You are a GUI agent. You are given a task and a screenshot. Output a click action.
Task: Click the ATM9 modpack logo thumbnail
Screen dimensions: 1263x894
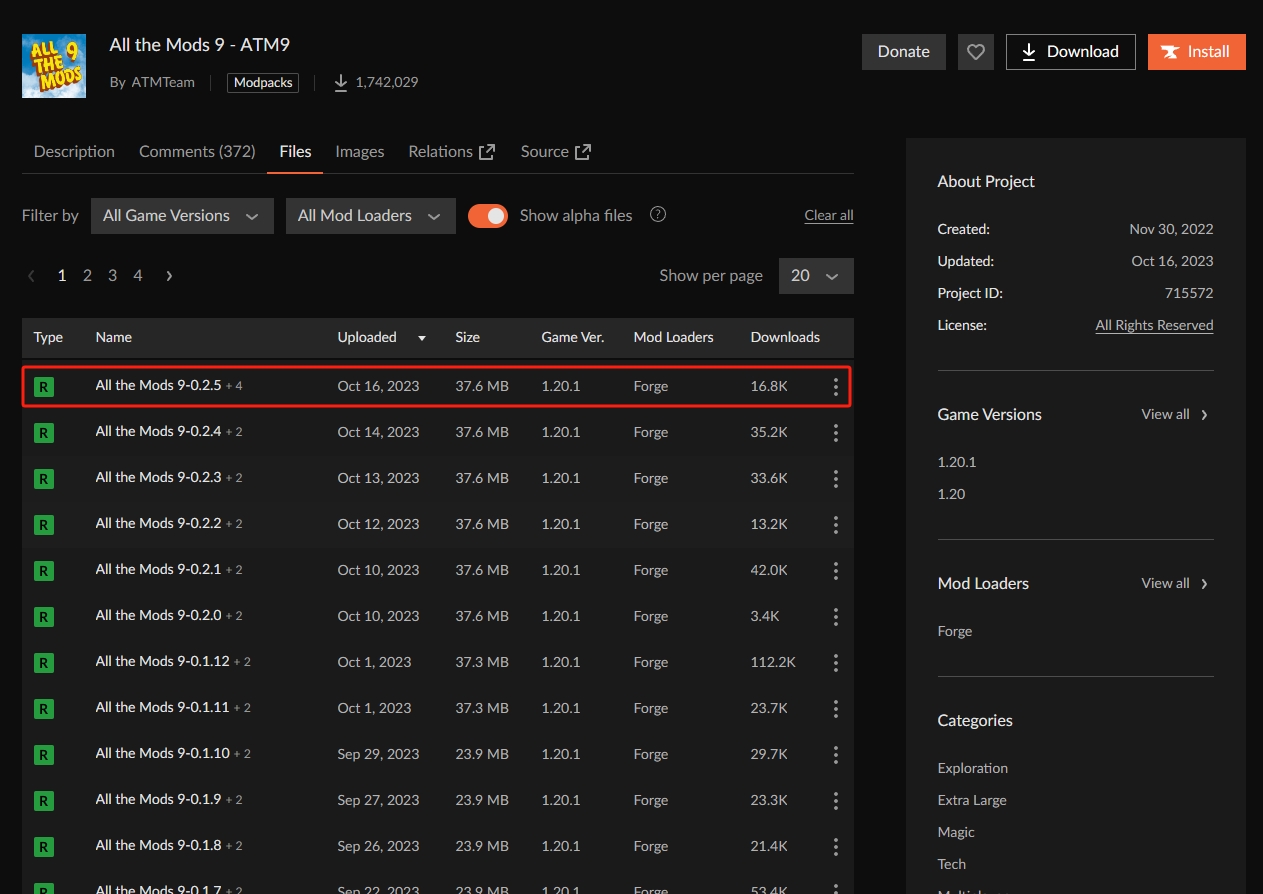pos(54,66)
